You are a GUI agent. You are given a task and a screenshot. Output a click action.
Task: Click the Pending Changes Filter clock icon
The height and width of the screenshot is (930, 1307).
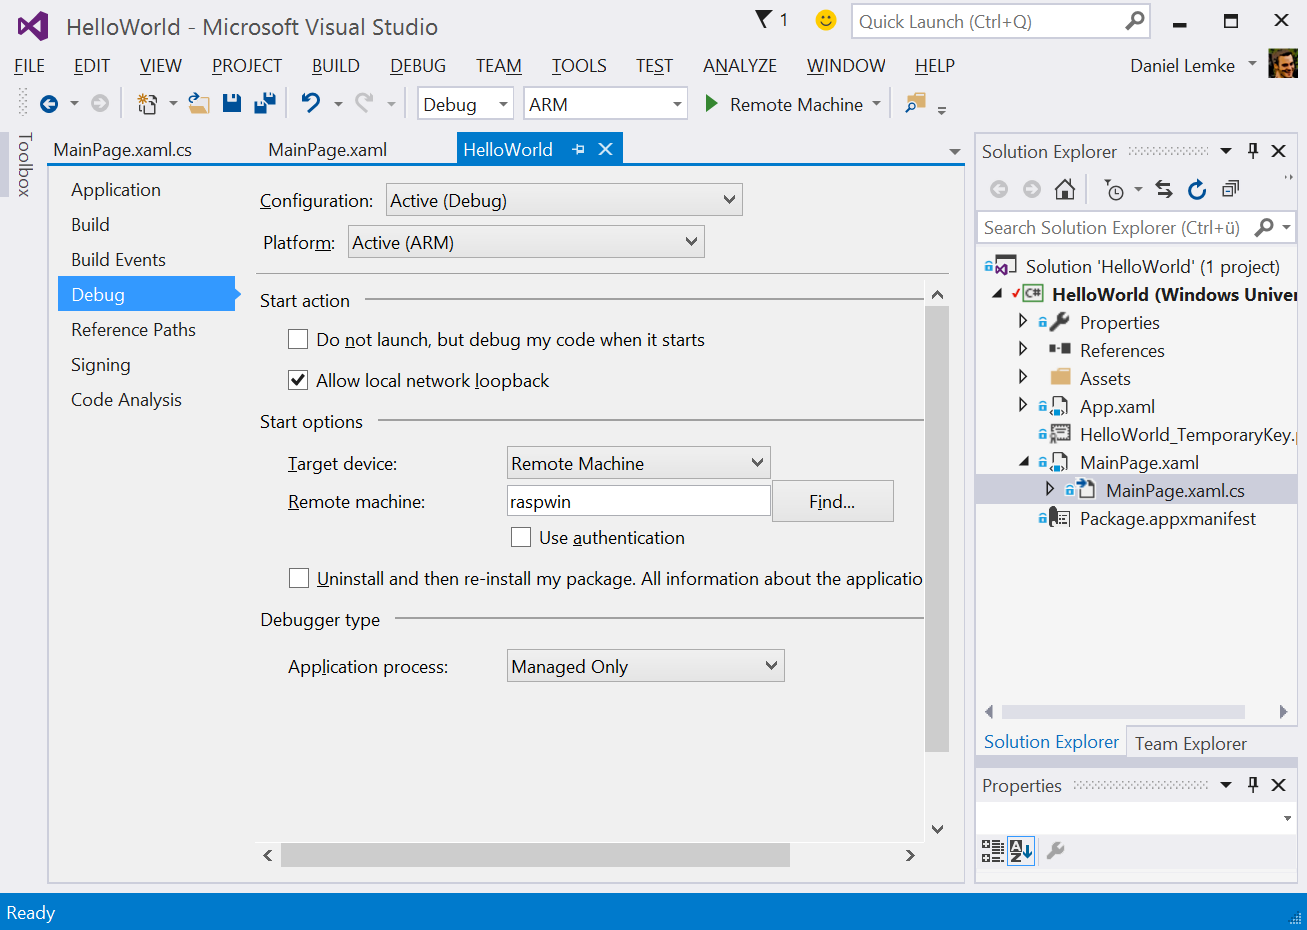1115,189
